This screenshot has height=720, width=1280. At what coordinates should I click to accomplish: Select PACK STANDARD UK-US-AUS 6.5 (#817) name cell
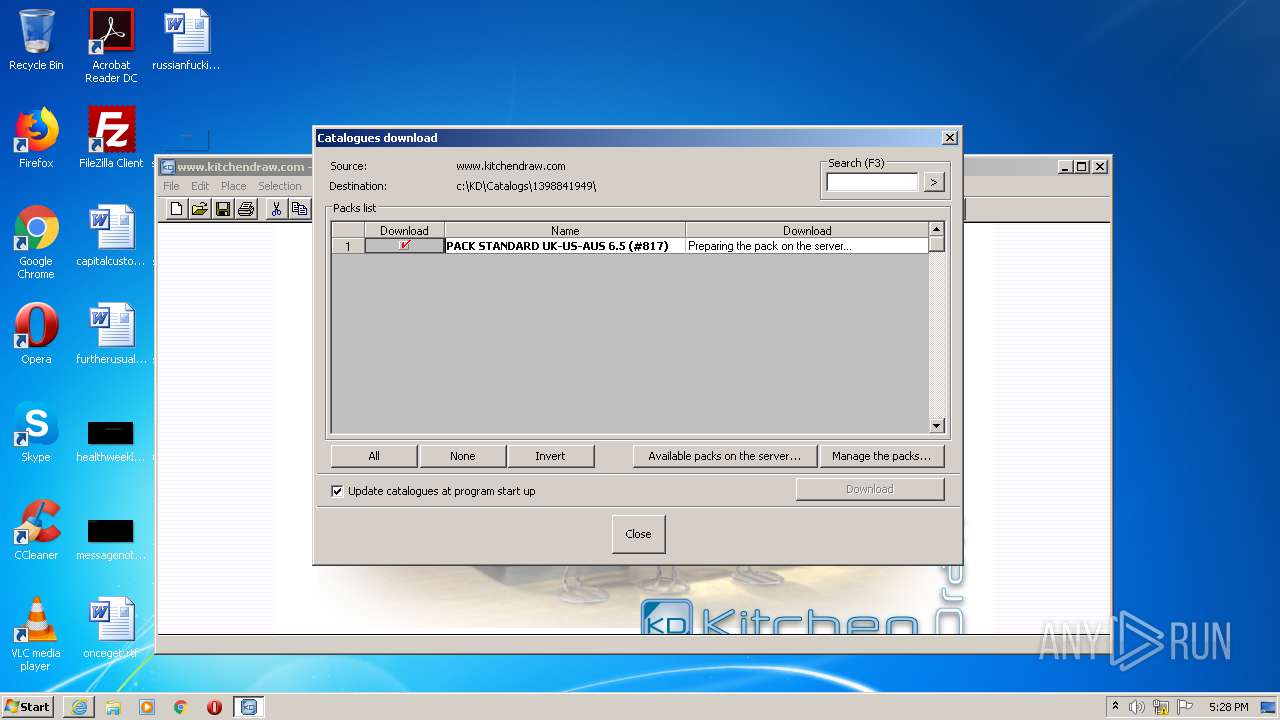point(565,246)
